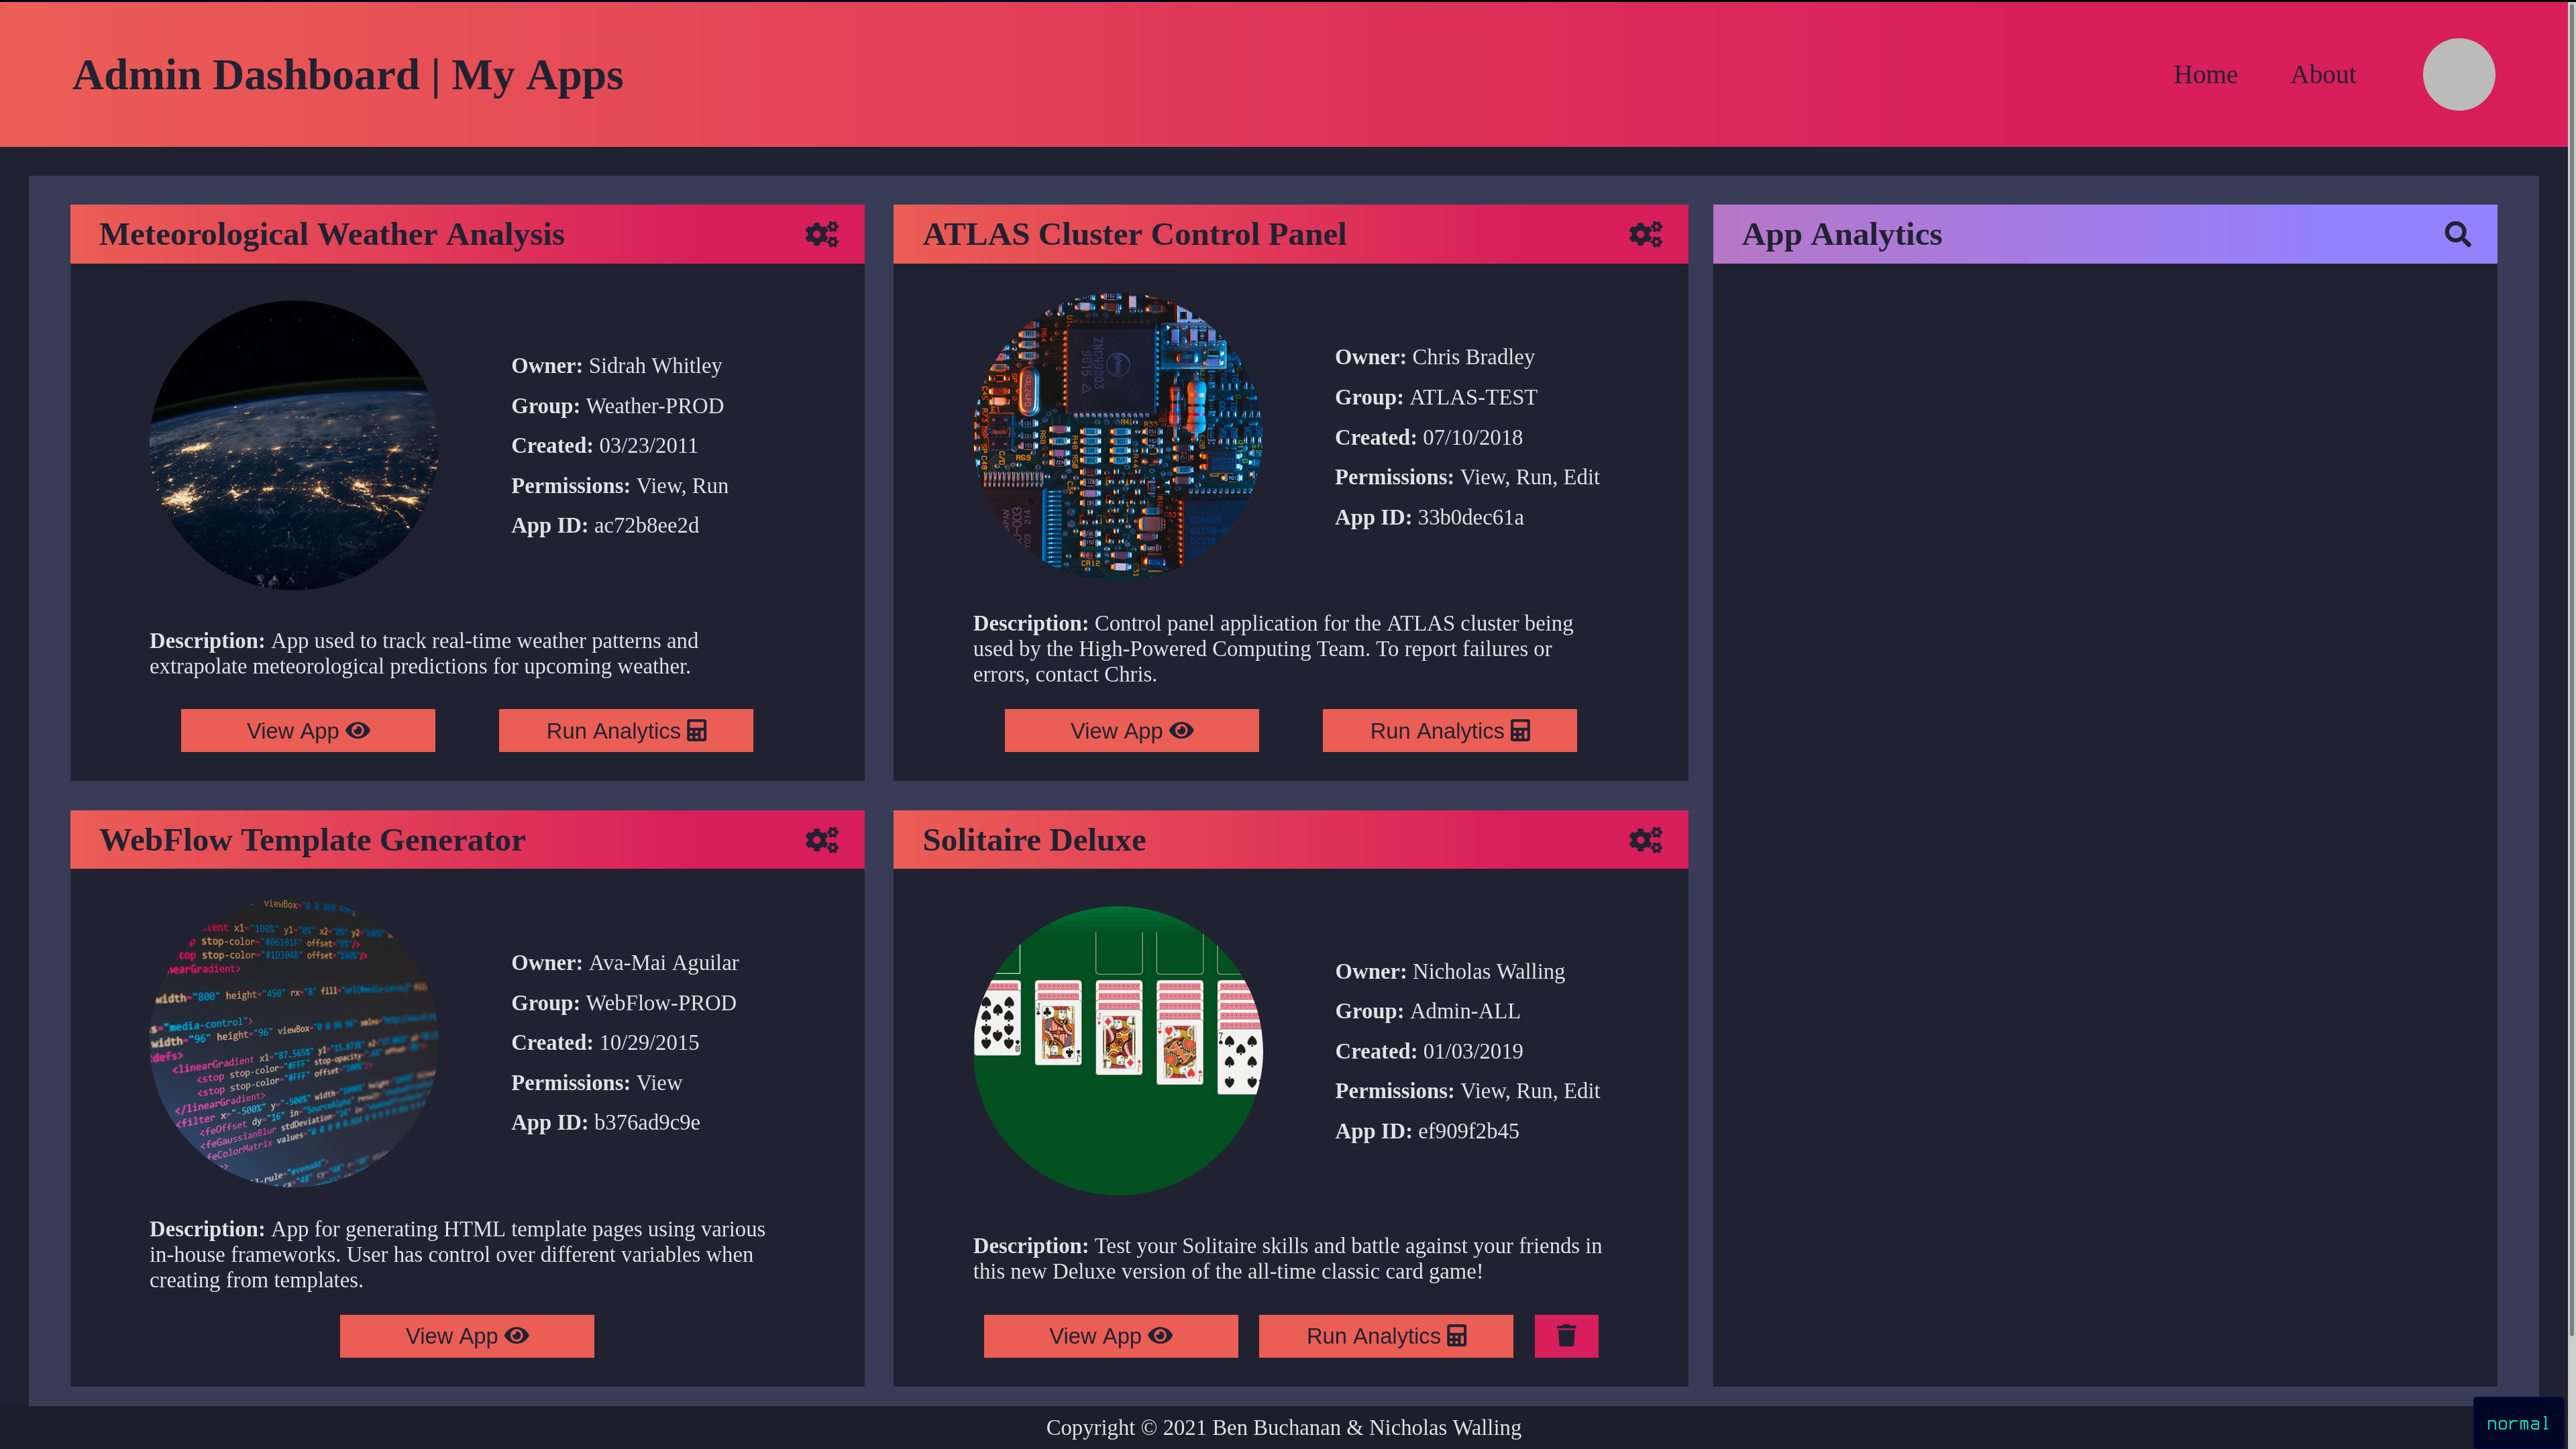Open settings gears on ATLAS Cluster Control Panel

[x=1645, y=234]
